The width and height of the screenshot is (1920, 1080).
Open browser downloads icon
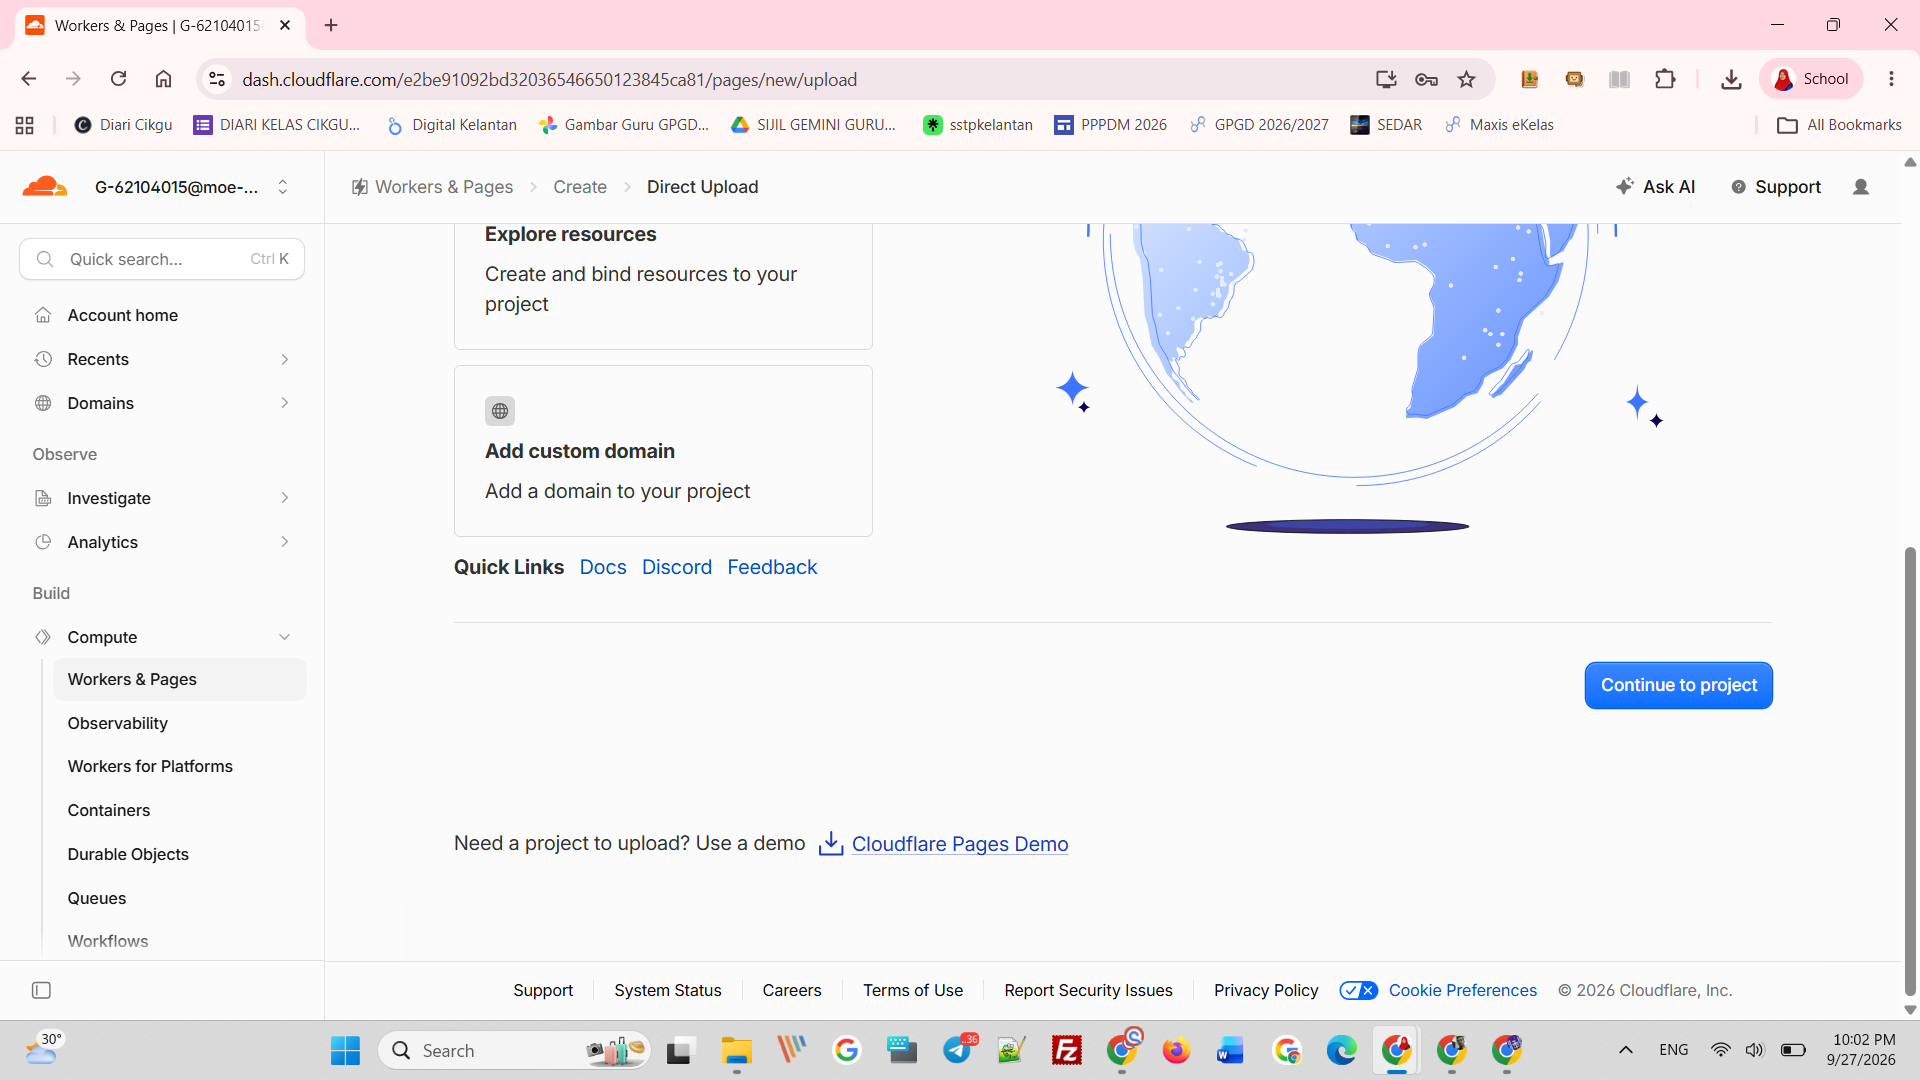(x=1731, y=79)
